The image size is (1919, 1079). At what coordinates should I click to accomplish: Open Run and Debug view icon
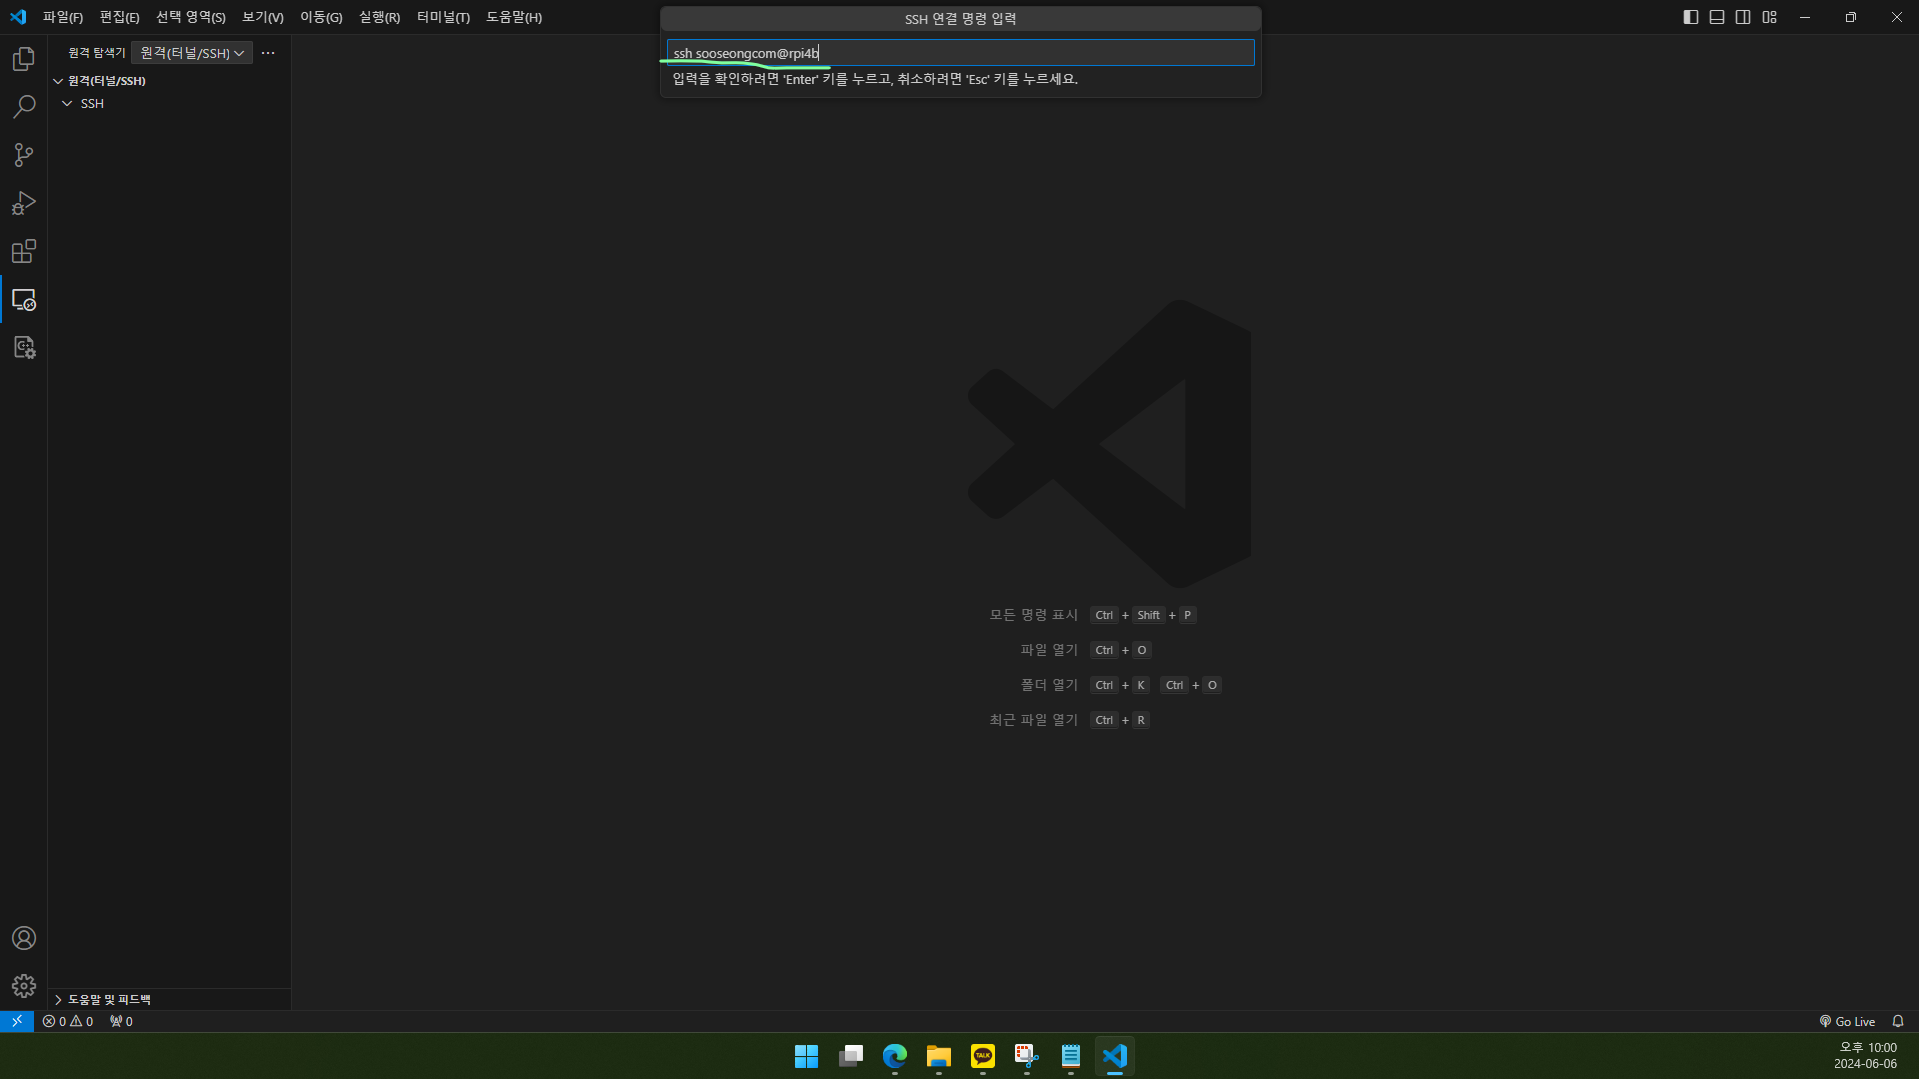pyautogui.click(x=24, y=203)
